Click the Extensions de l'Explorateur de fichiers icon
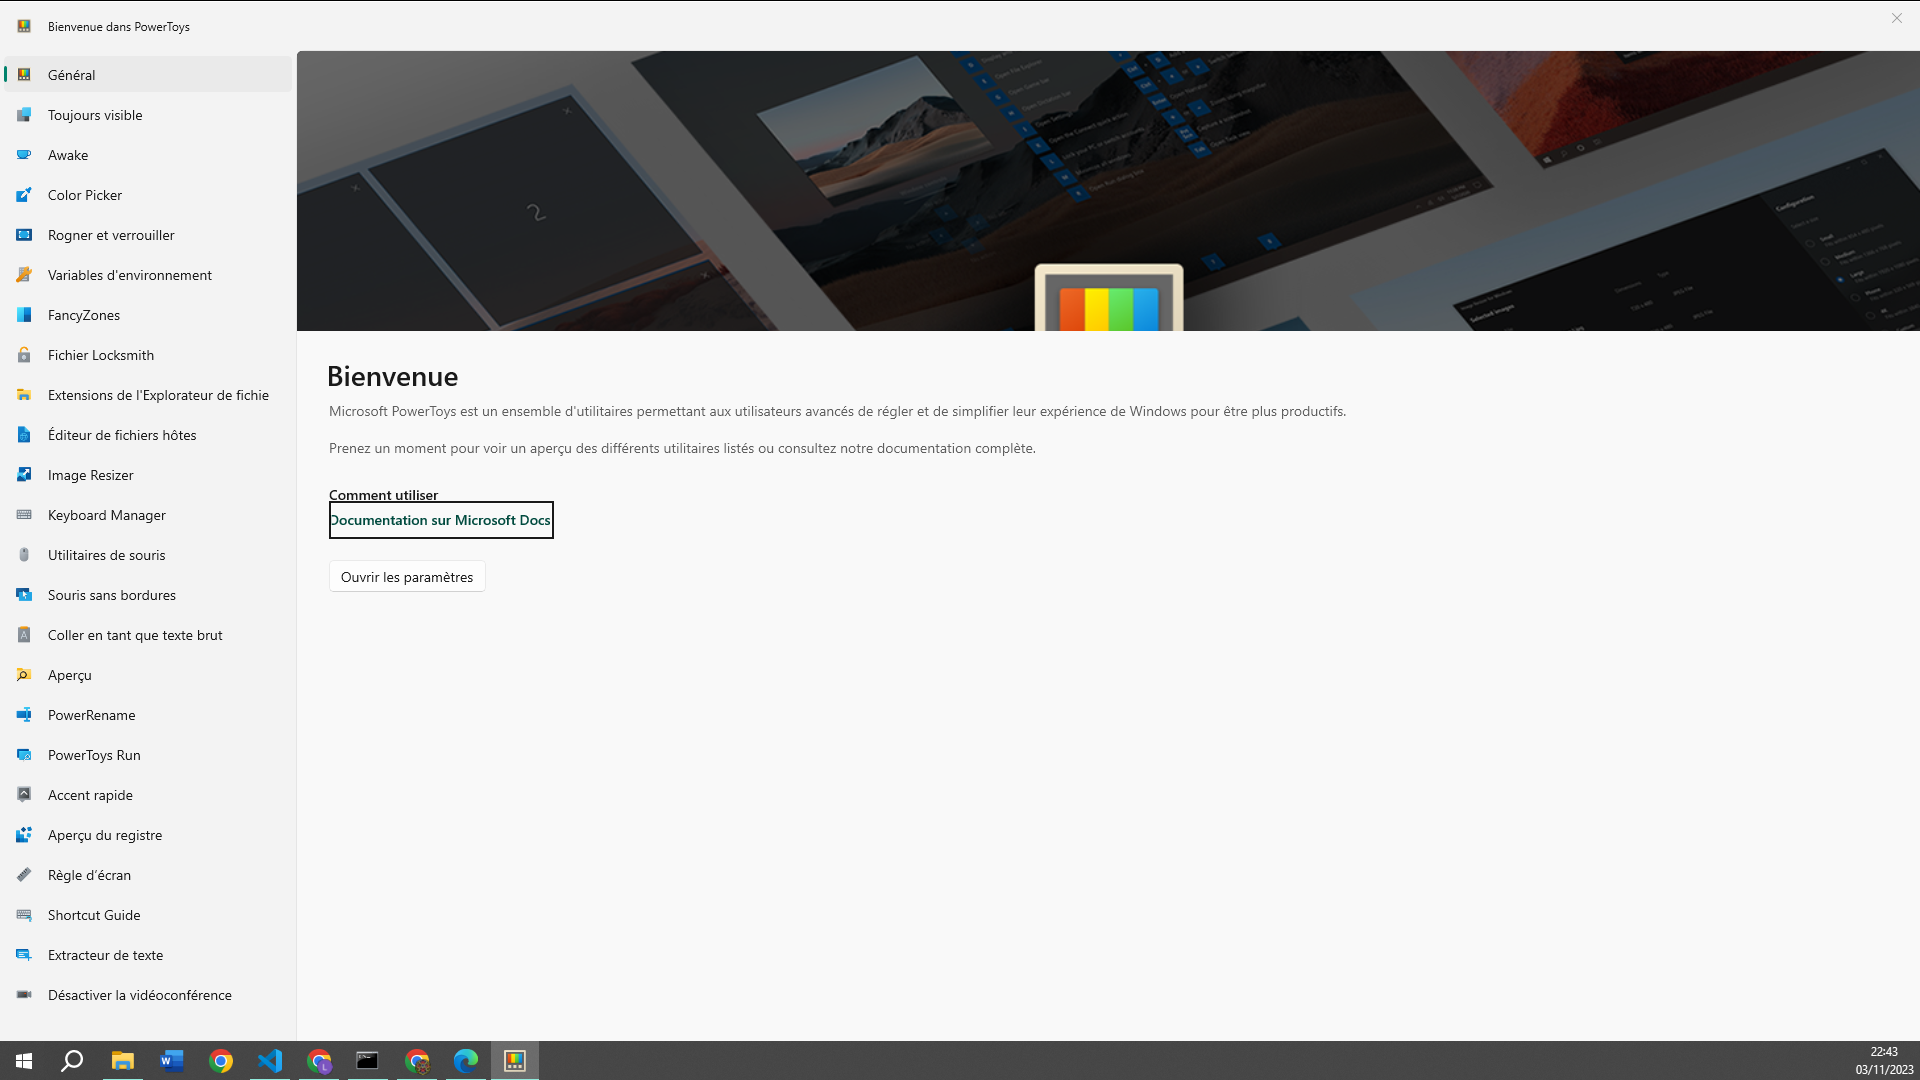 point(24,395)
